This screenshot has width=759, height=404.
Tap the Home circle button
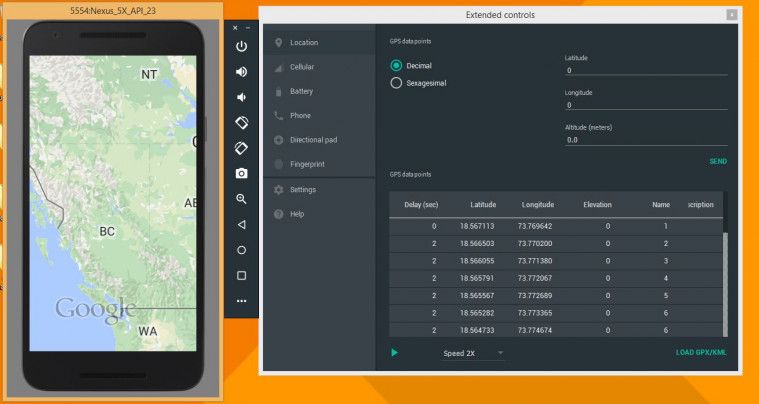pyautogui.click(x=241, y=250)
